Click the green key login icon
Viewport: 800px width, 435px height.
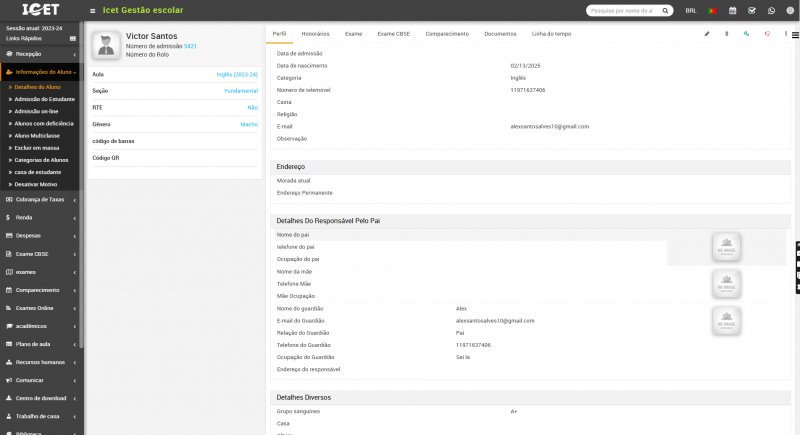pos(746,33)
